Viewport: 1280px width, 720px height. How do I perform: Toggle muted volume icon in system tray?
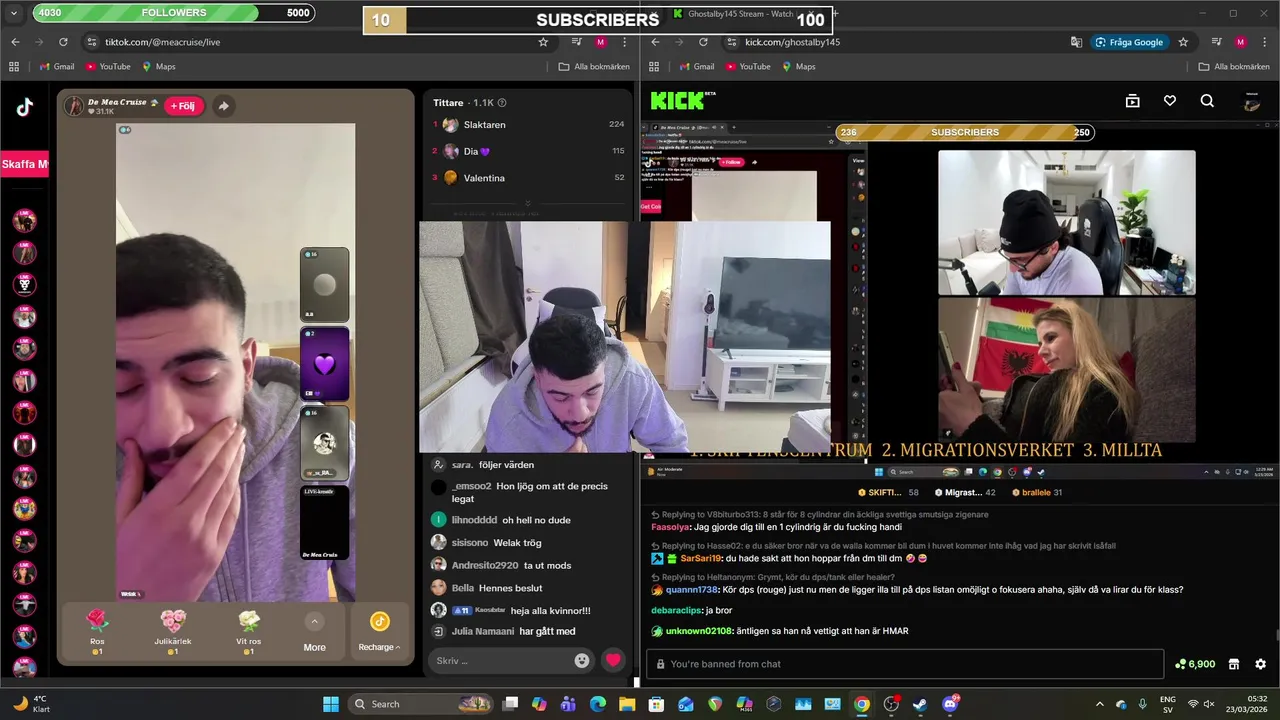pos(1209,704)
